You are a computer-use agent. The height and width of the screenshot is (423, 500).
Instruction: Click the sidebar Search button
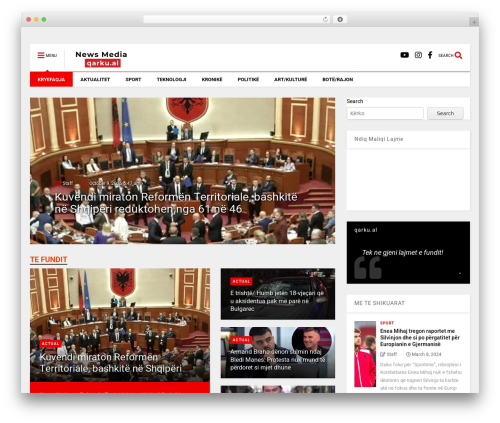pos(445,113)
